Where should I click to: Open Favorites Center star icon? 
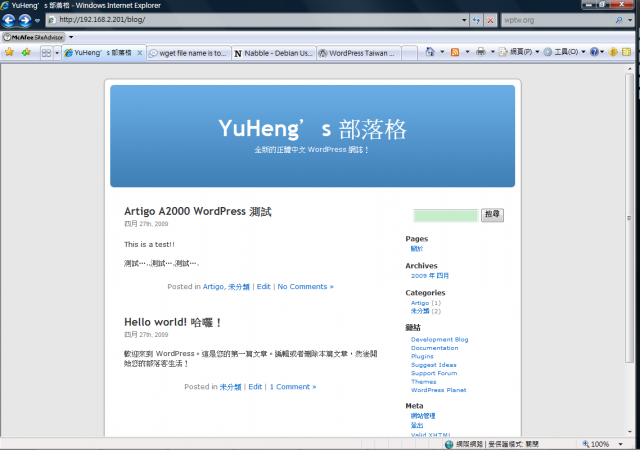point(9,52)
